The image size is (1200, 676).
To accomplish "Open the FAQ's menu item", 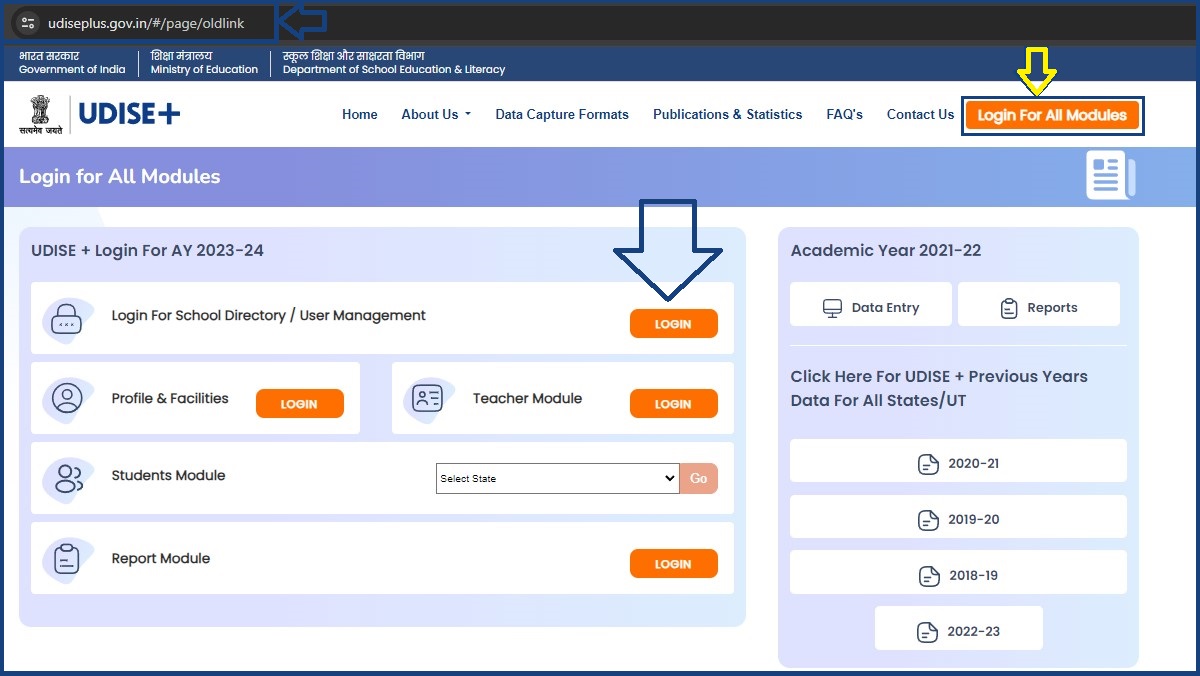I will pyautogui.click(x=844, y=114).
